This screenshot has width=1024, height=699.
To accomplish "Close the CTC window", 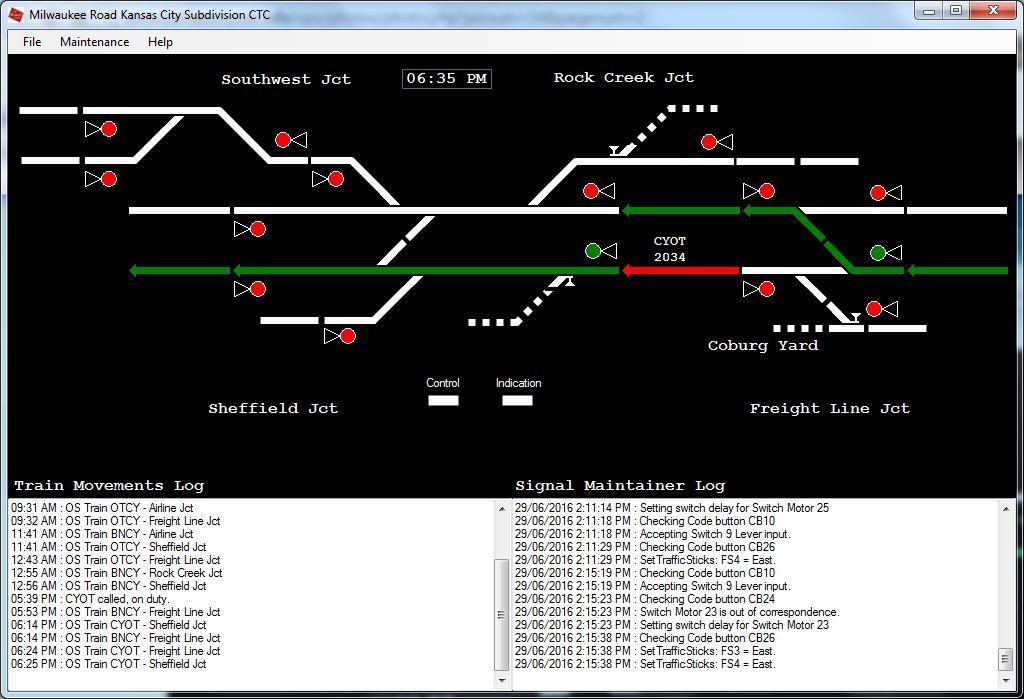I will click(x=993, y=11).
